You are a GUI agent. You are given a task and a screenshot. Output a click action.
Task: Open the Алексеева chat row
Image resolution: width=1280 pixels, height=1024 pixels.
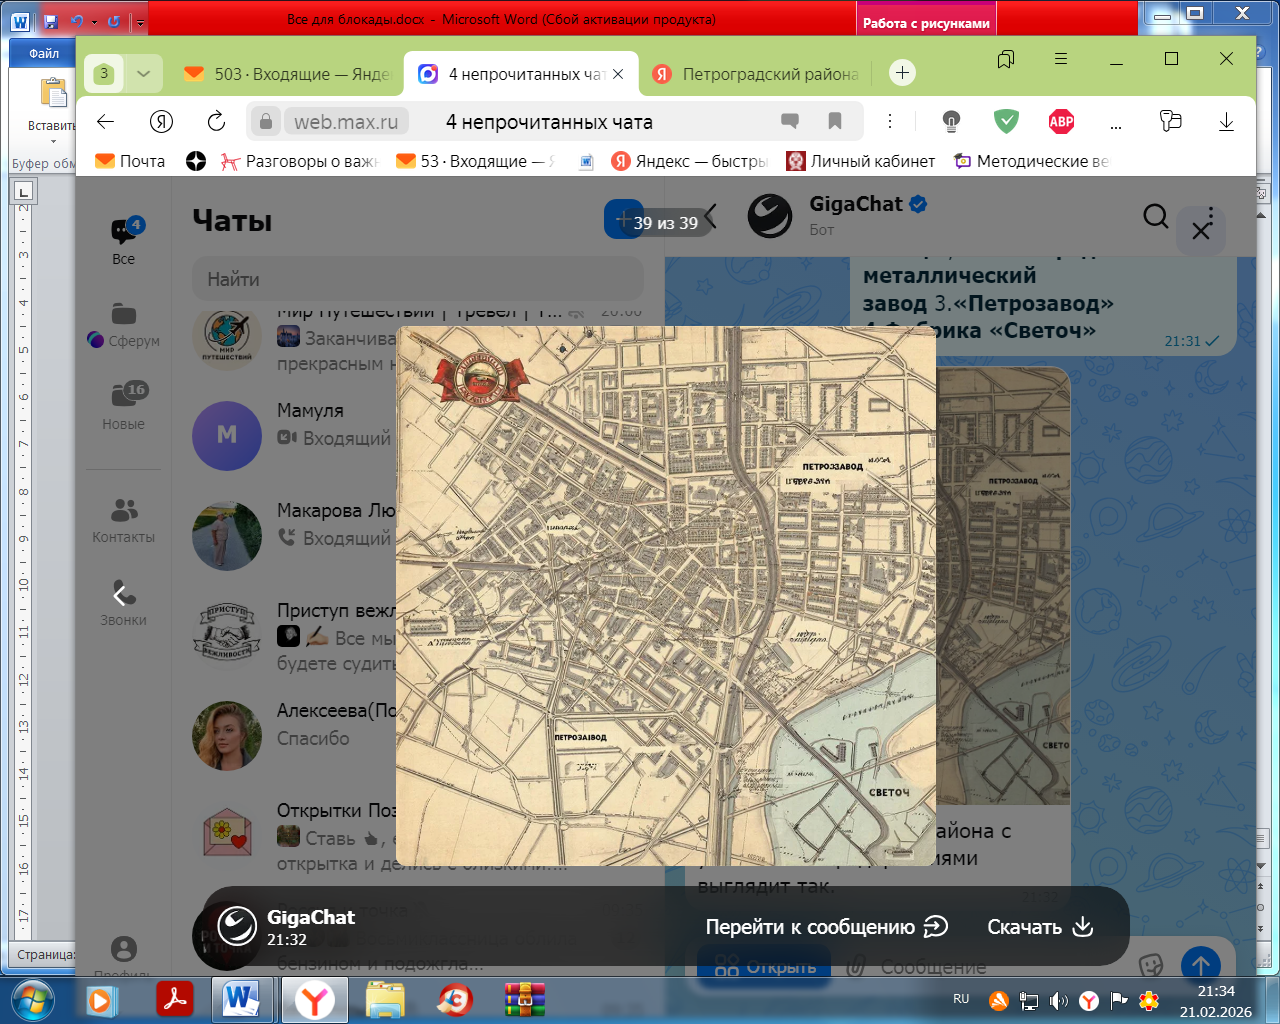click(418, 736)
